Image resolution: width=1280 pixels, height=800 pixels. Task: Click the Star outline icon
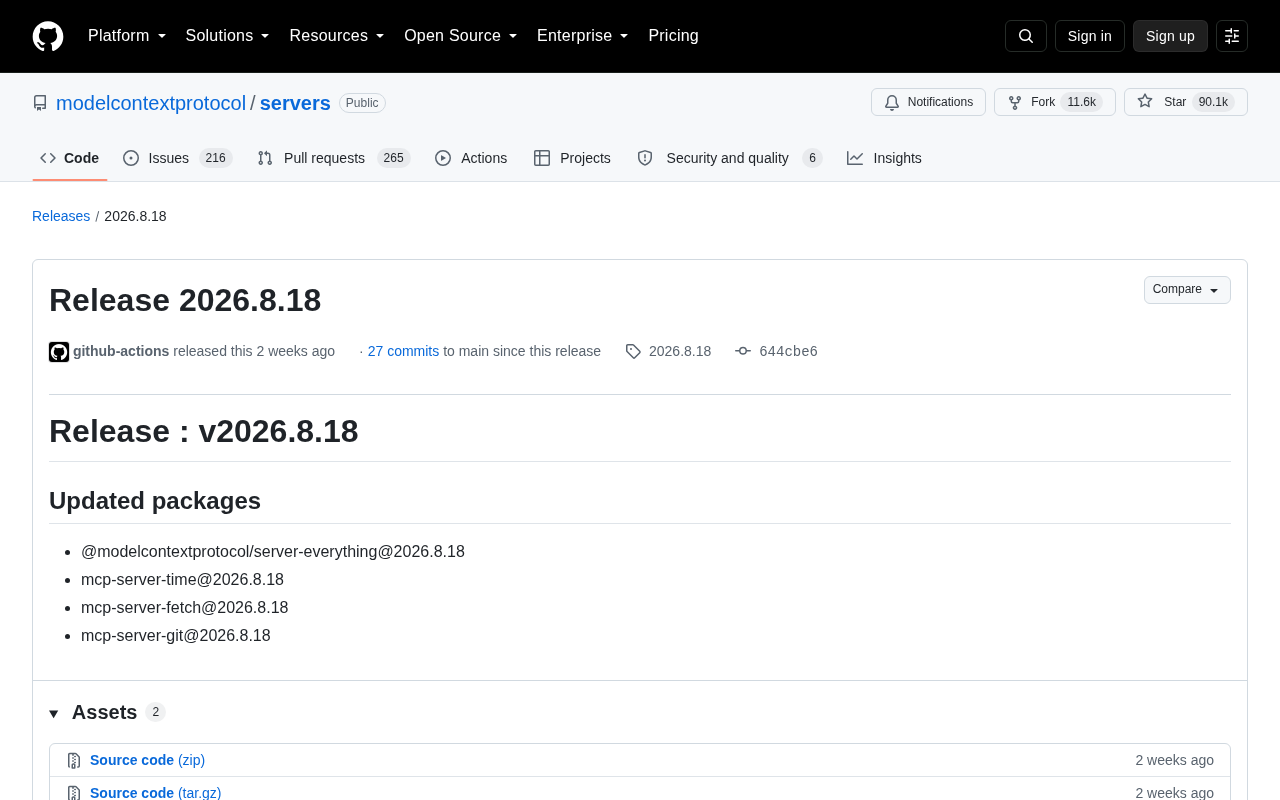pyautogui.click(x=1145, y=101)
